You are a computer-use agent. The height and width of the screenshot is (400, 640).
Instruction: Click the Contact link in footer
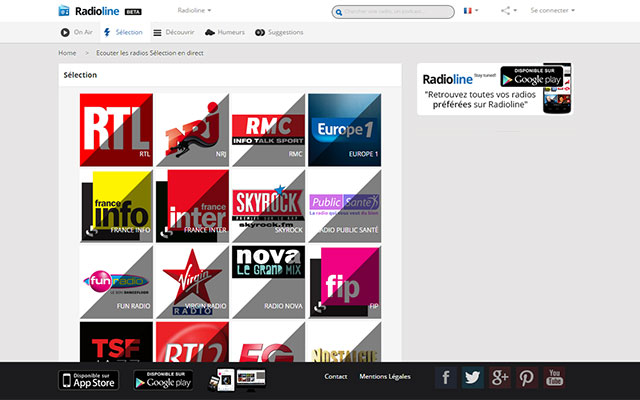[x=336, y=377]
